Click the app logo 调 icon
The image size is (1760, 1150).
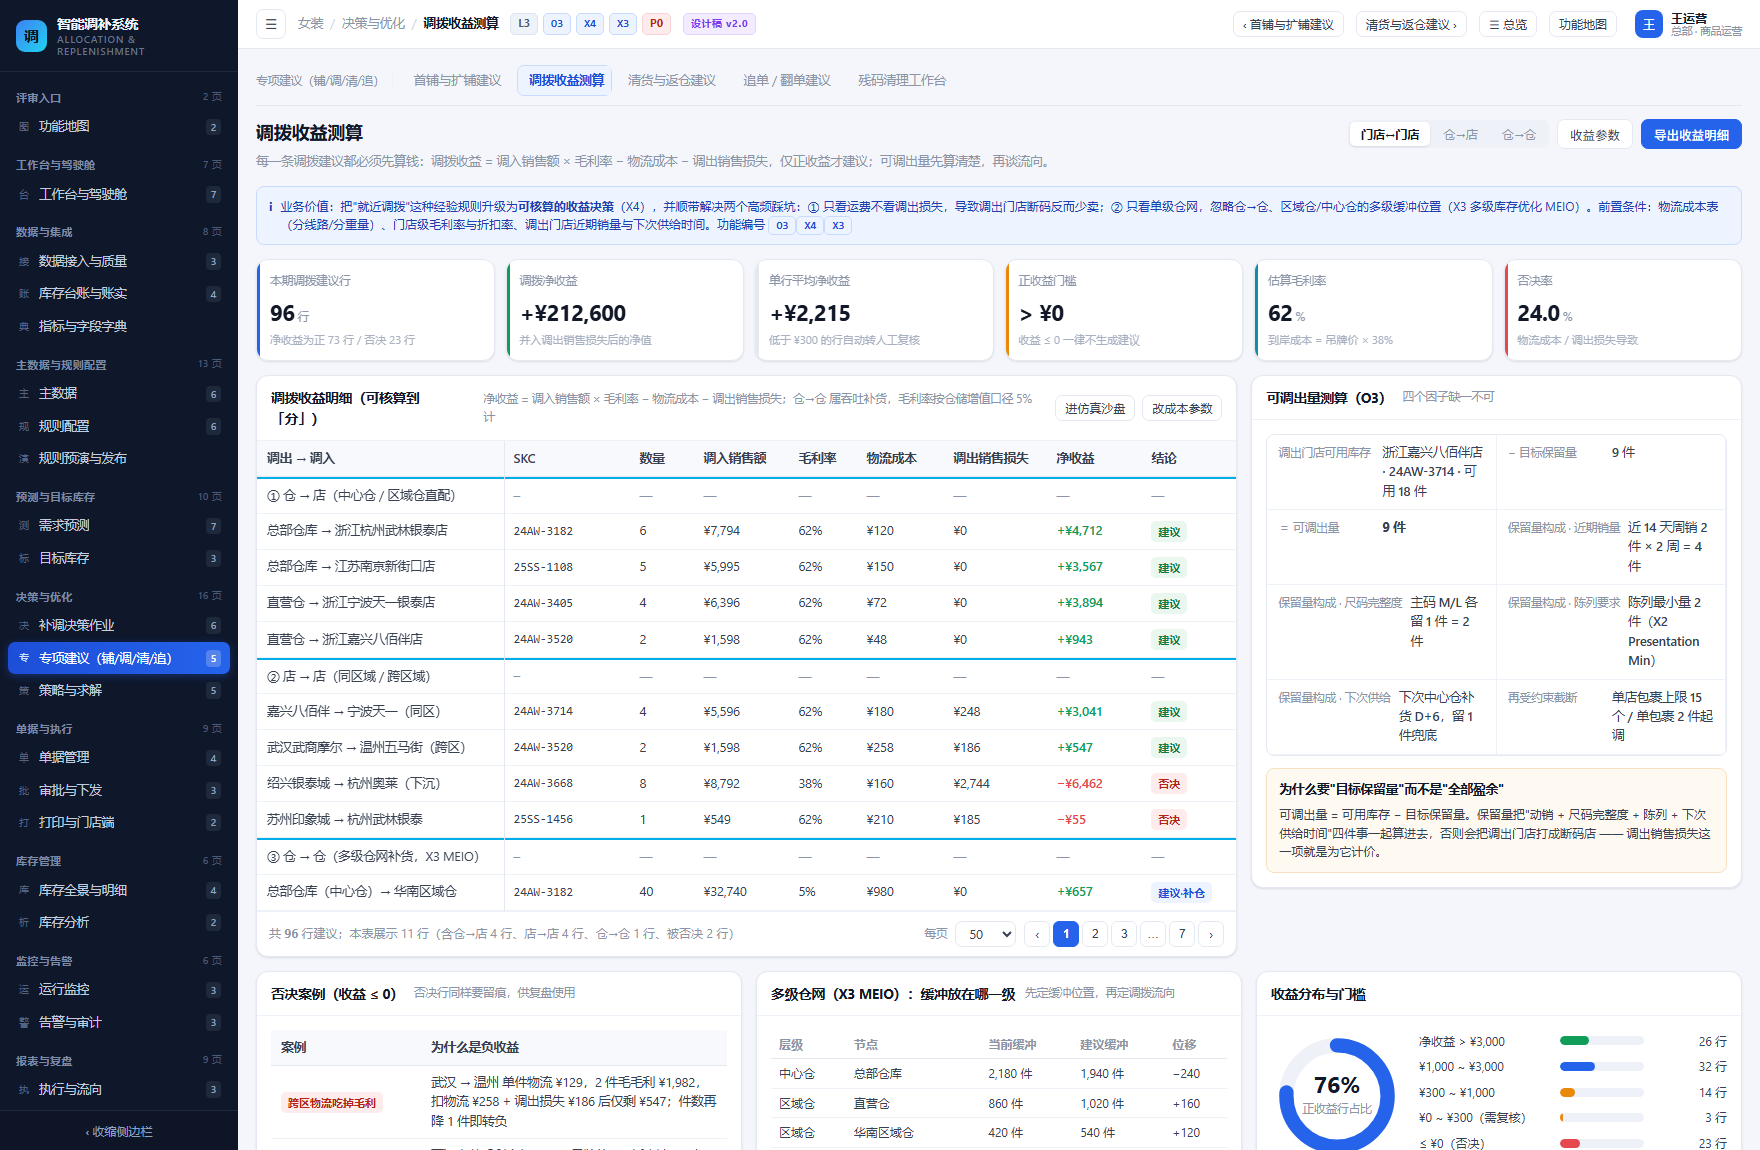tap(32, 36)
